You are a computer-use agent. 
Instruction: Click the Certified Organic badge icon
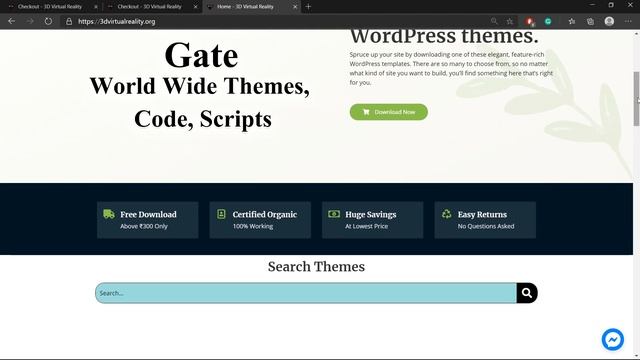[x=221, y=214]
